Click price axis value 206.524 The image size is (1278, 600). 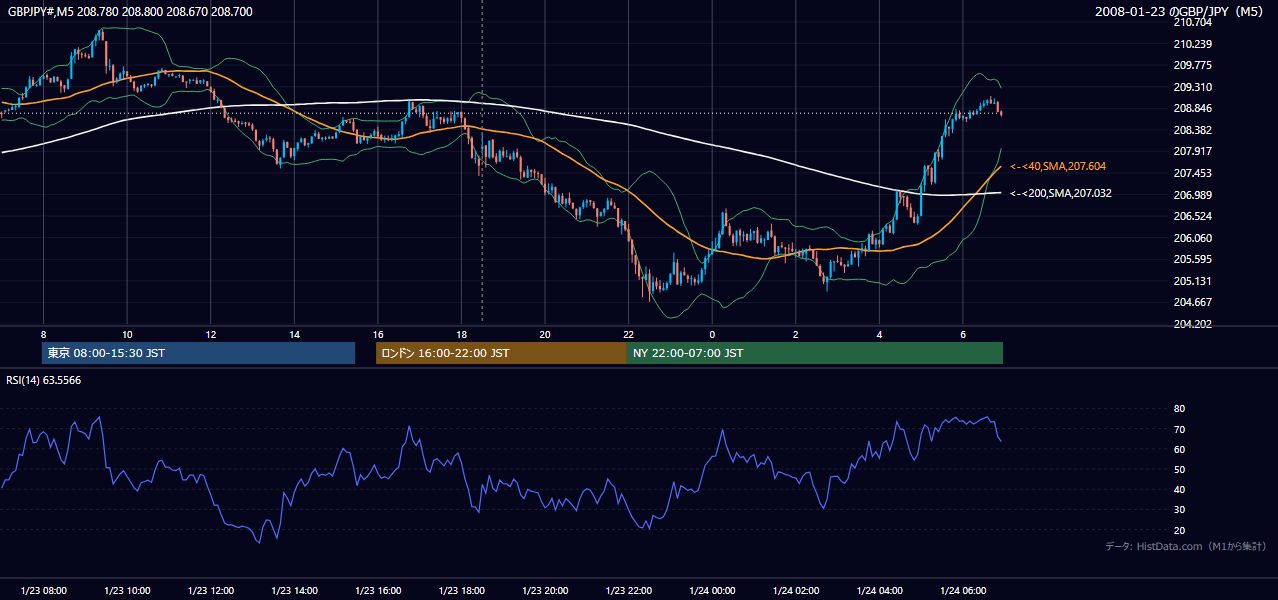[1192, 216]
